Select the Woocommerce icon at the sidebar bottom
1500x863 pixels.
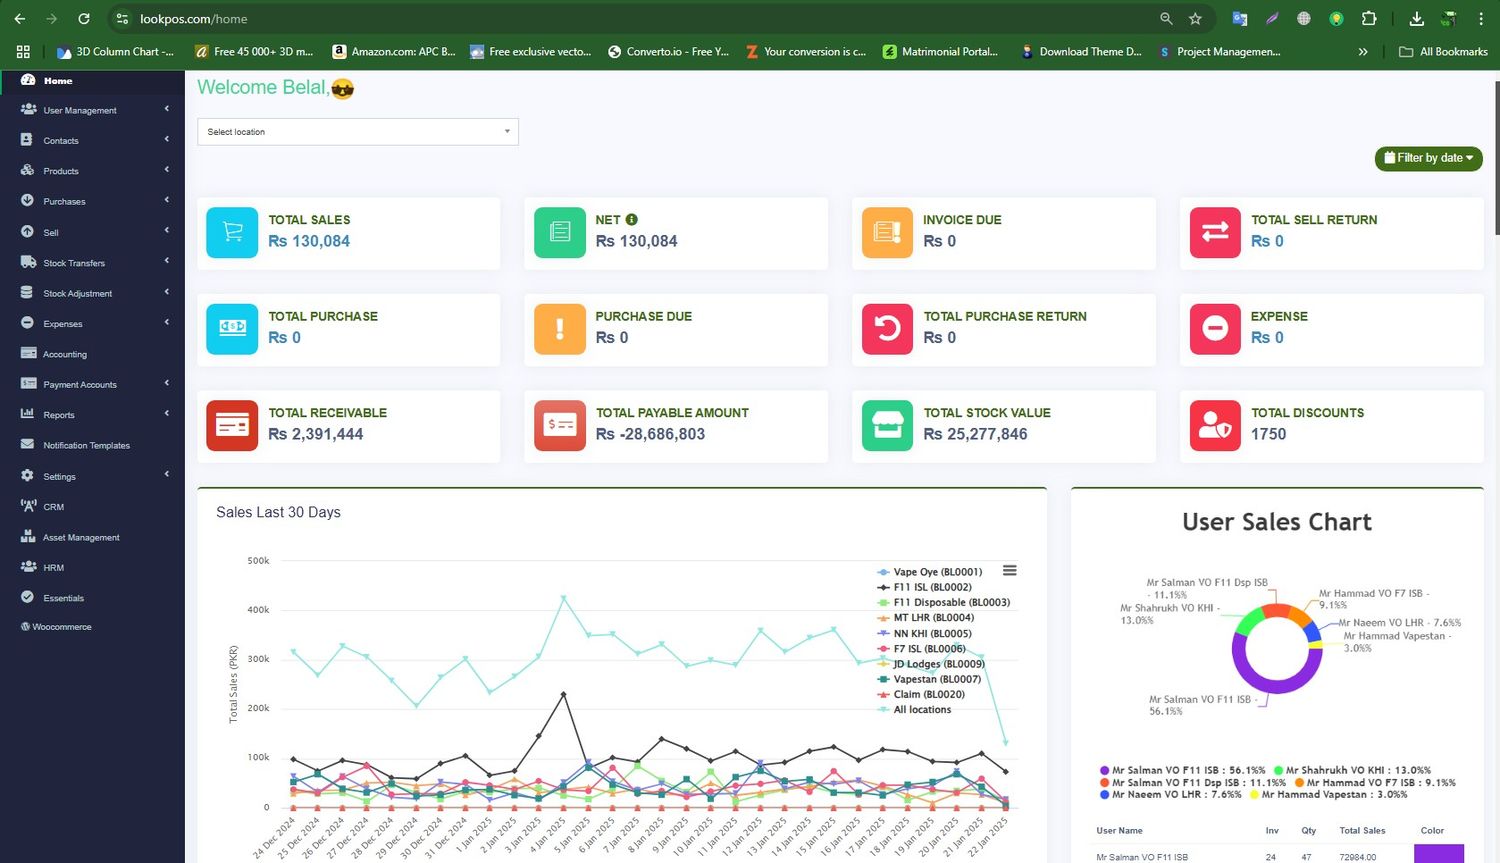tap(27, 626)
